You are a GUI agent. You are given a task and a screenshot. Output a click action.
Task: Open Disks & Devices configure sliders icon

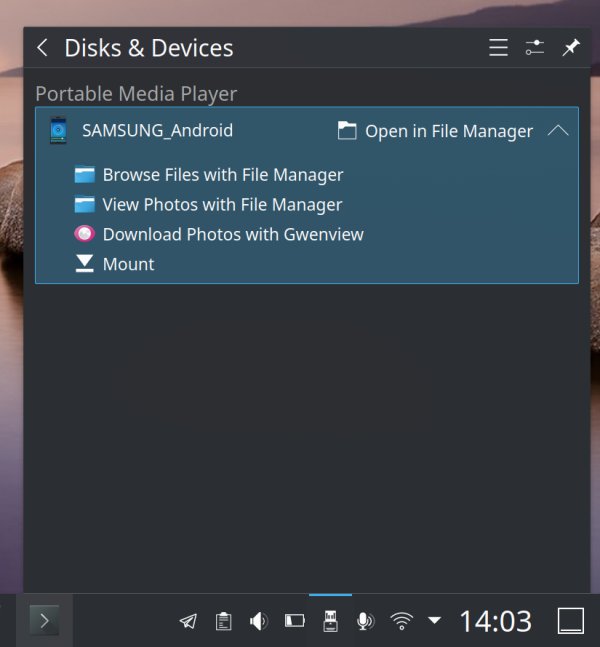(534, 47)
